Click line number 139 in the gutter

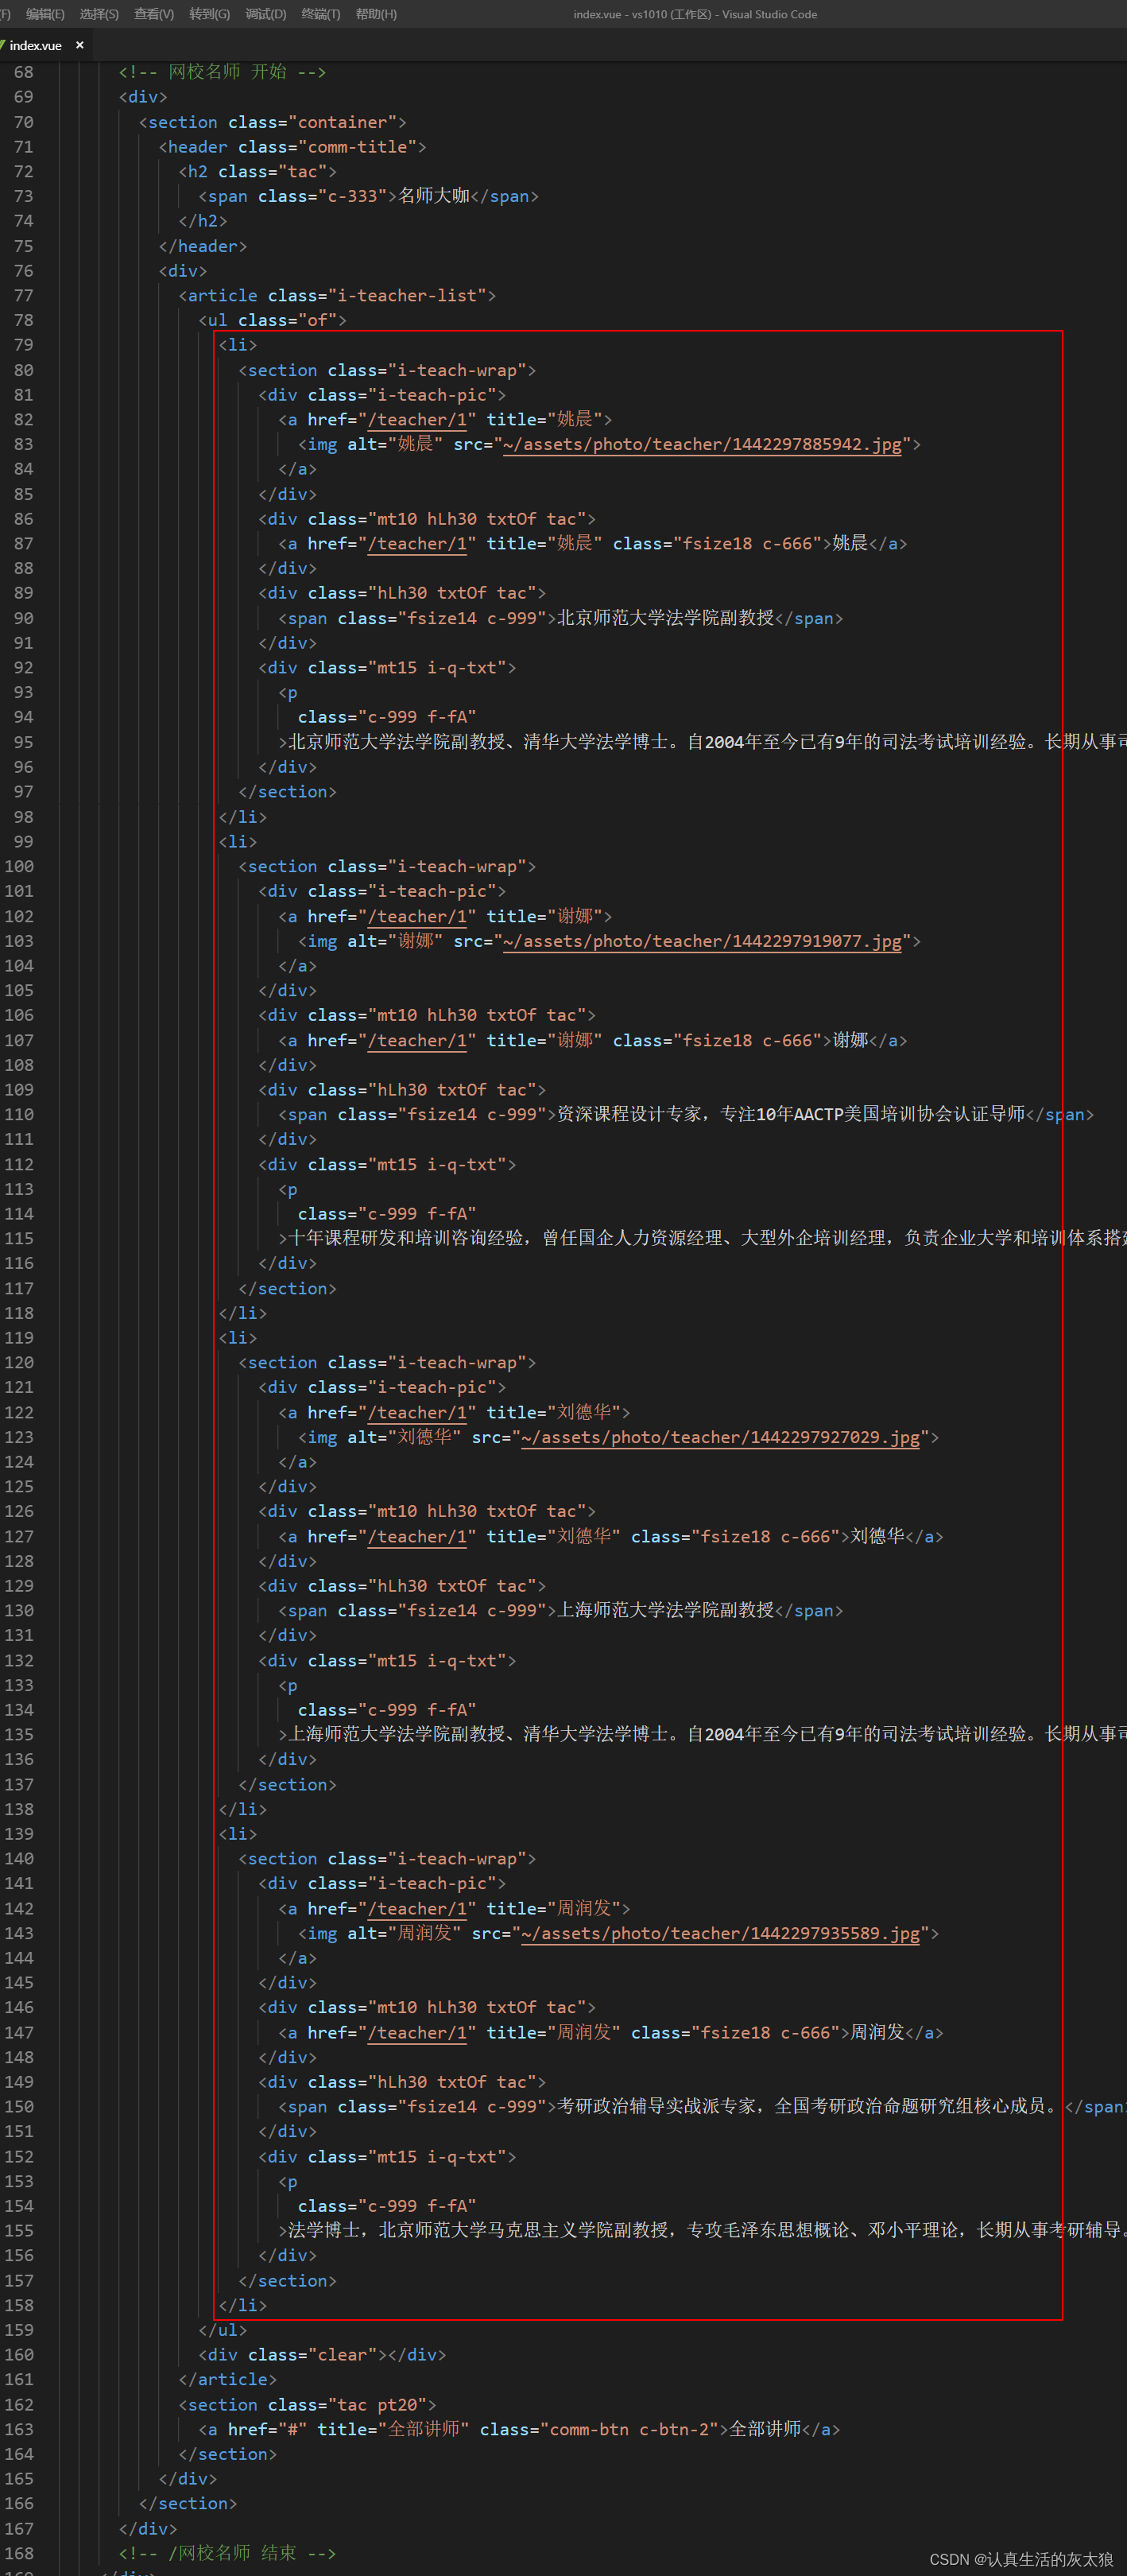click(19, 1834)
